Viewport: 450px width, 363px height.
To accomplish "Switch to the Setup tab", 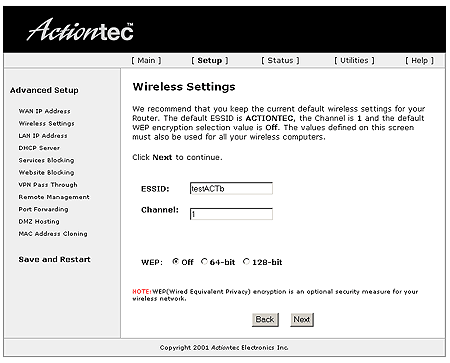I will pyautogui.click(x=210, y=60).
